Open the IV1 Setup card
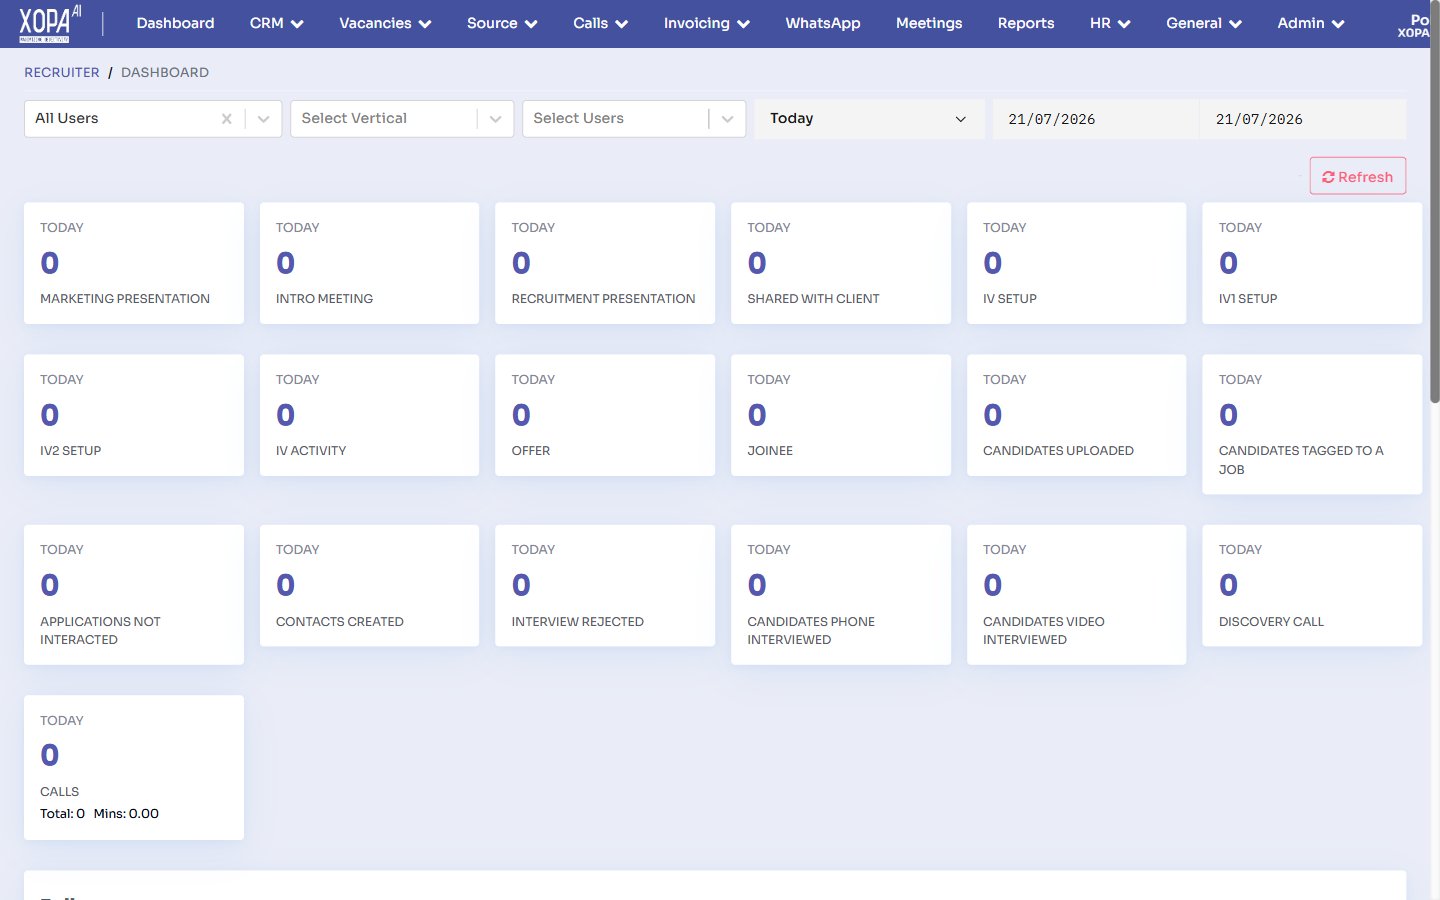Image resolution: width=1440 pixels, height=900 pixels. (1312, 263)
